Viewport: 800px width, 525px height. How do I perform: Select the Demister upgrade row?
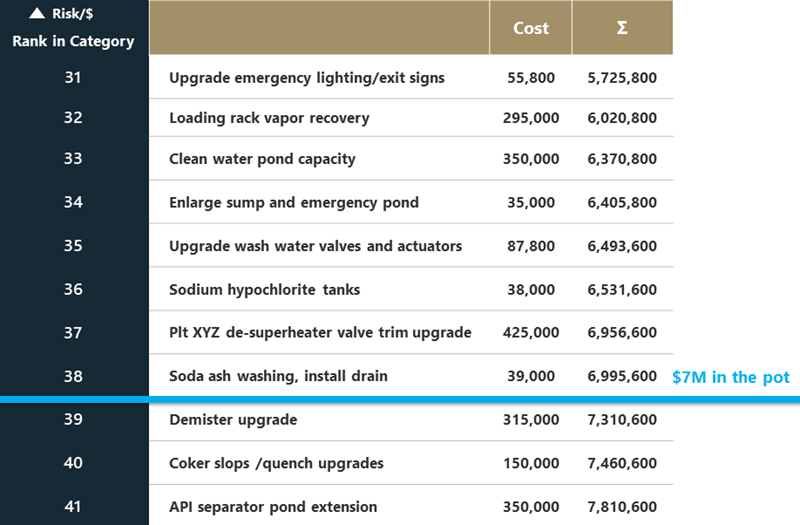point(233,420)
